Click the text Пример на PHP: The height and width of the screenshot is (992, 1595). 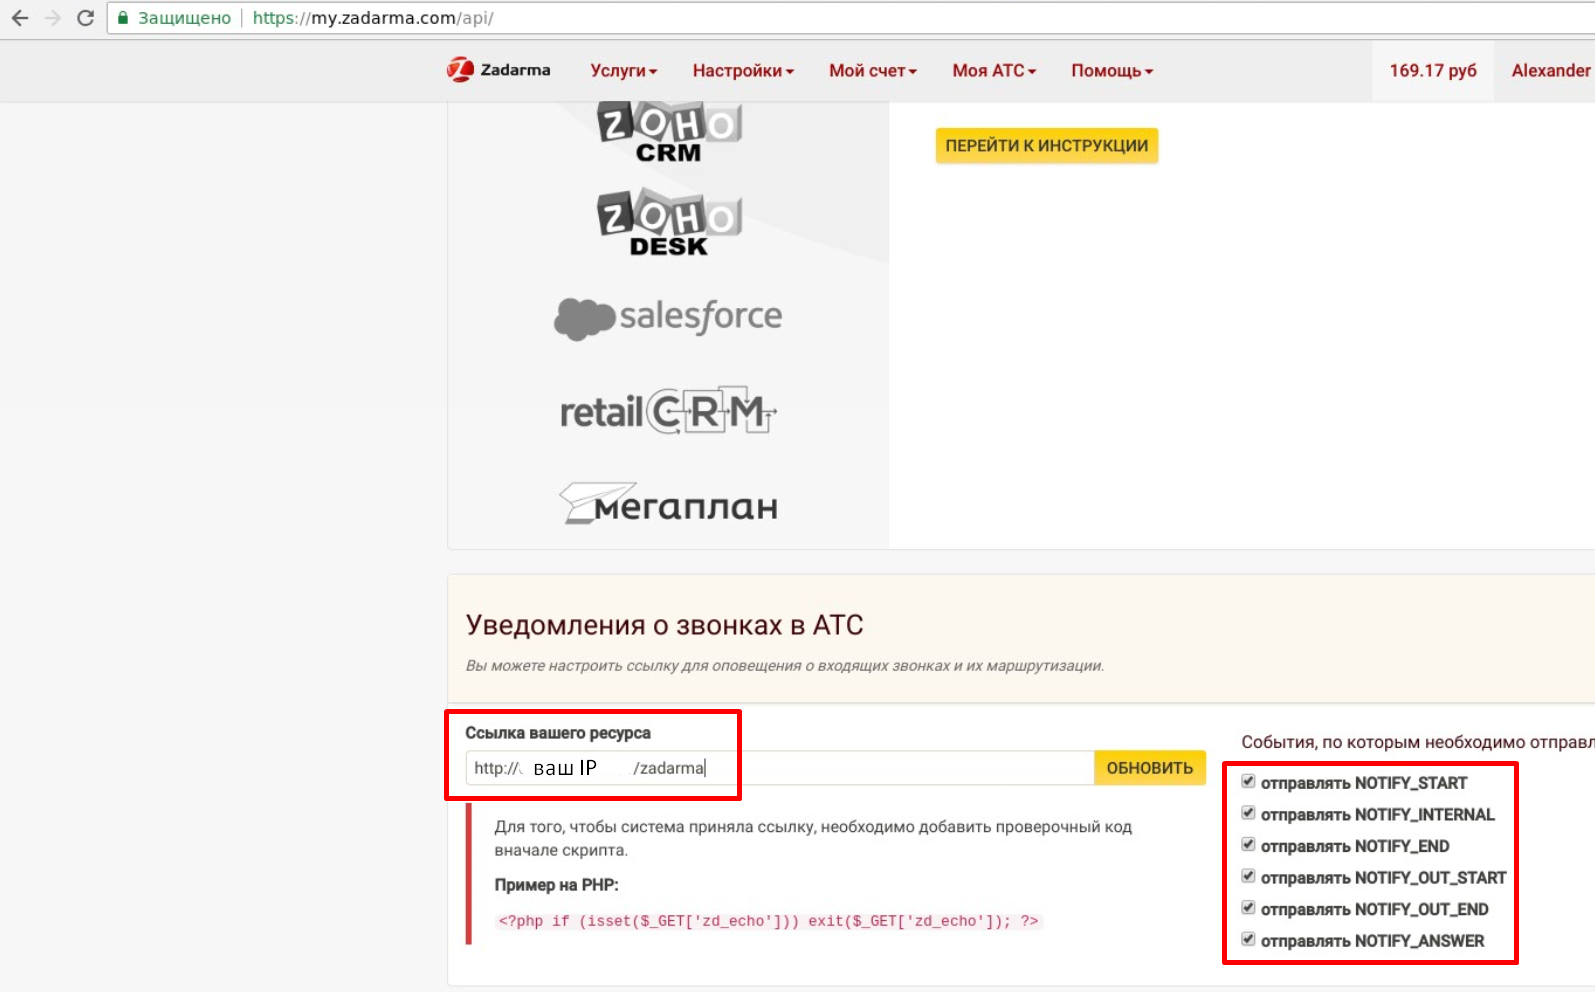(557, 885)
